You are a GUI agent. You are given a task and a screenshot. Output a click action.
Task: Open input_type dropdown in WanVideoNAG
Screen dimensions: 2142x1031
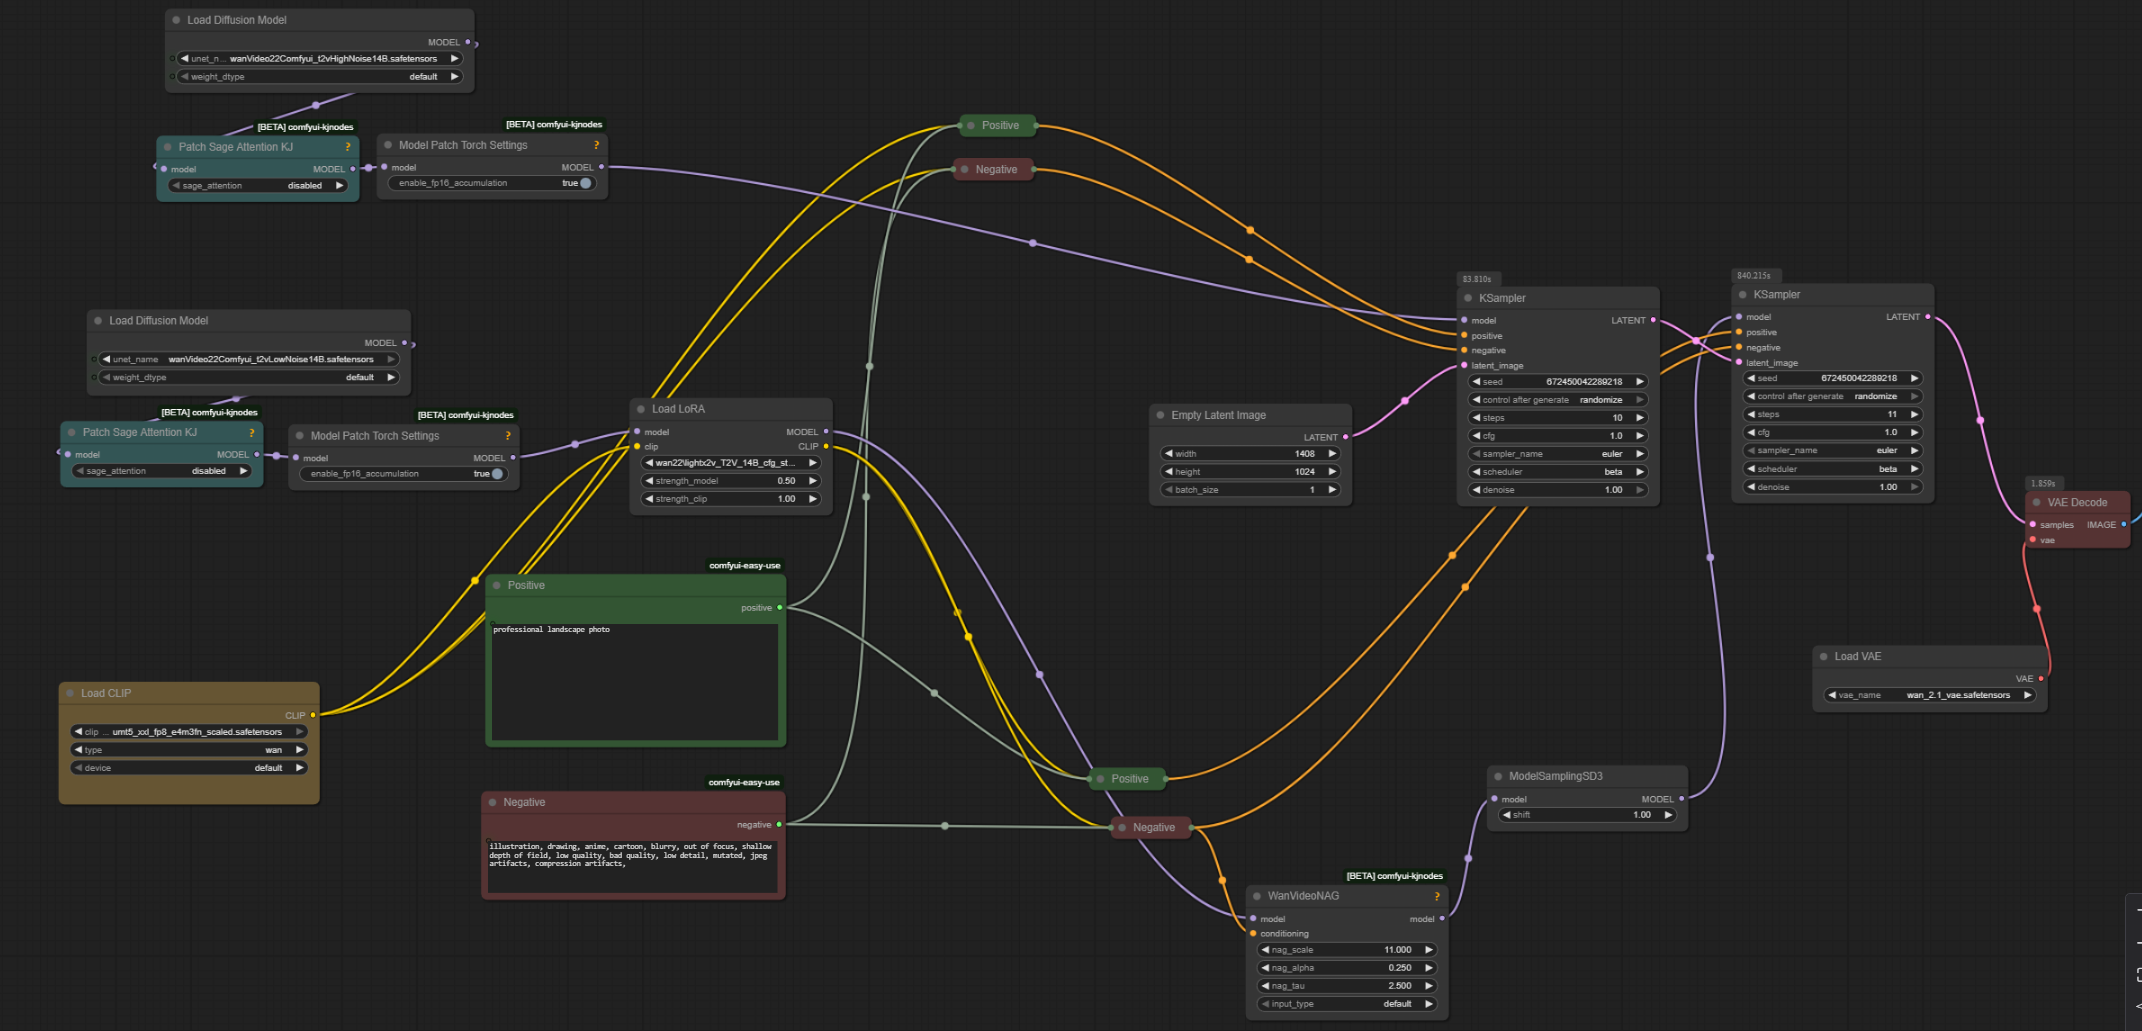click(1347, 1004)
